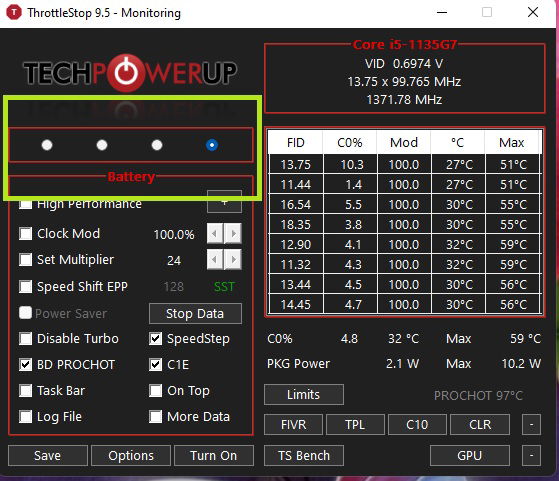
Task: Click the Max PKG Power value 10.2 W
Action: click(521, 364)
